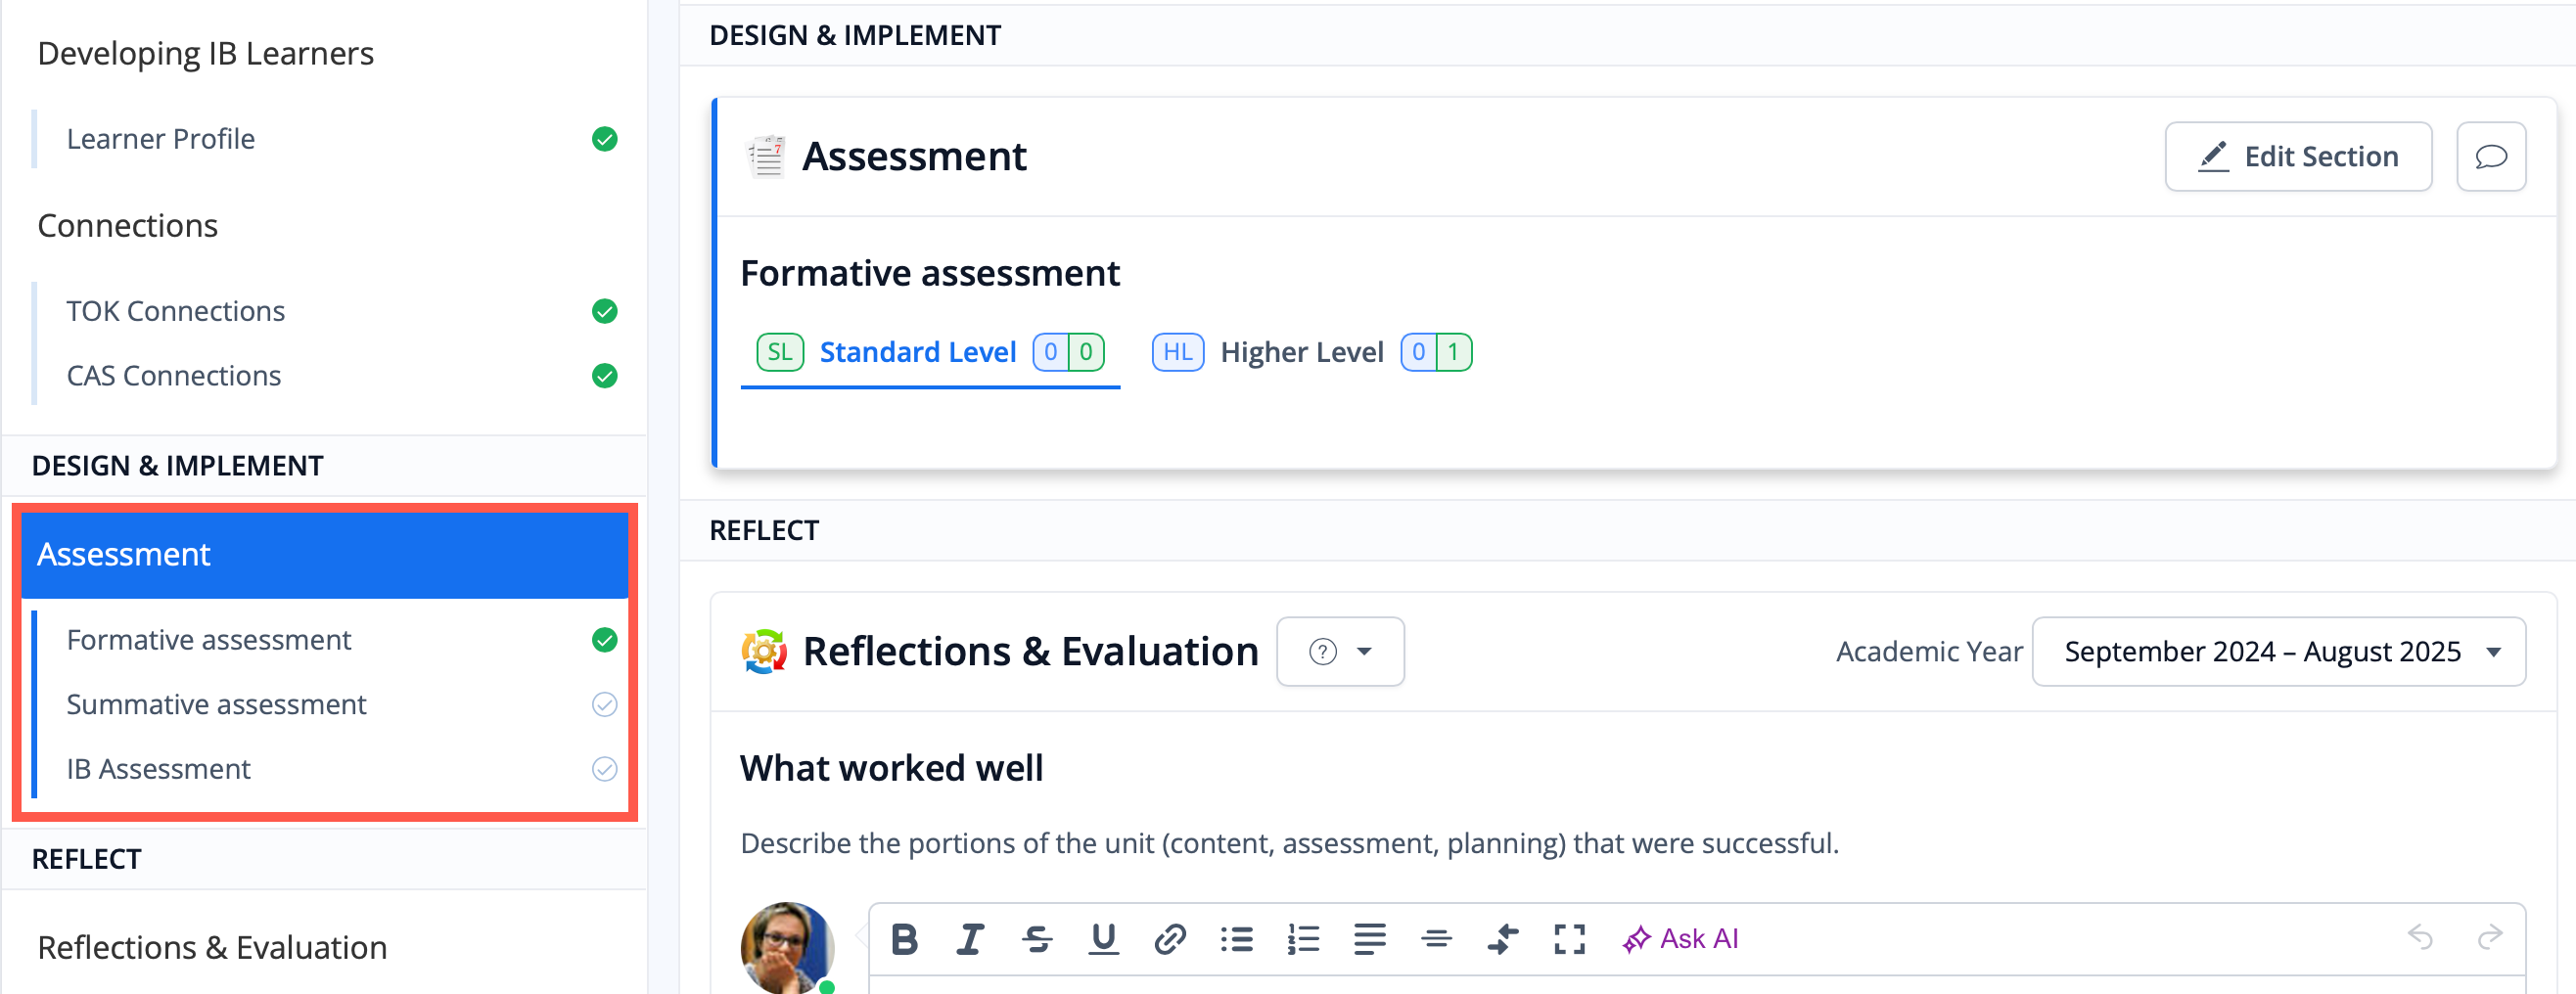Click the Bold formatting icon
Viewport: 2576px width, 994px height.
[x=904, y=939]
